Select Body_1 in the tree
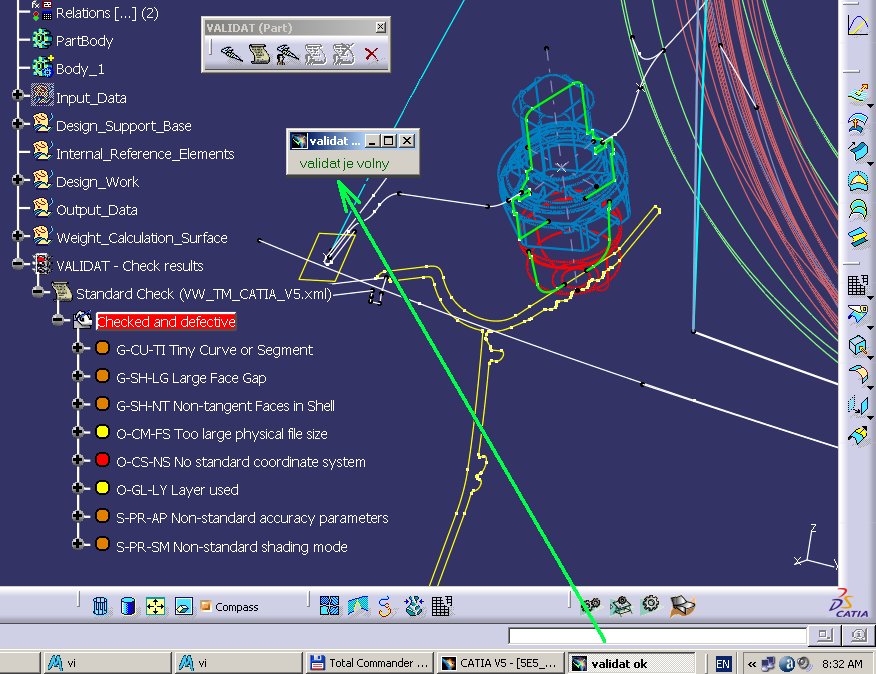876x674 pixels. point(80,69)
